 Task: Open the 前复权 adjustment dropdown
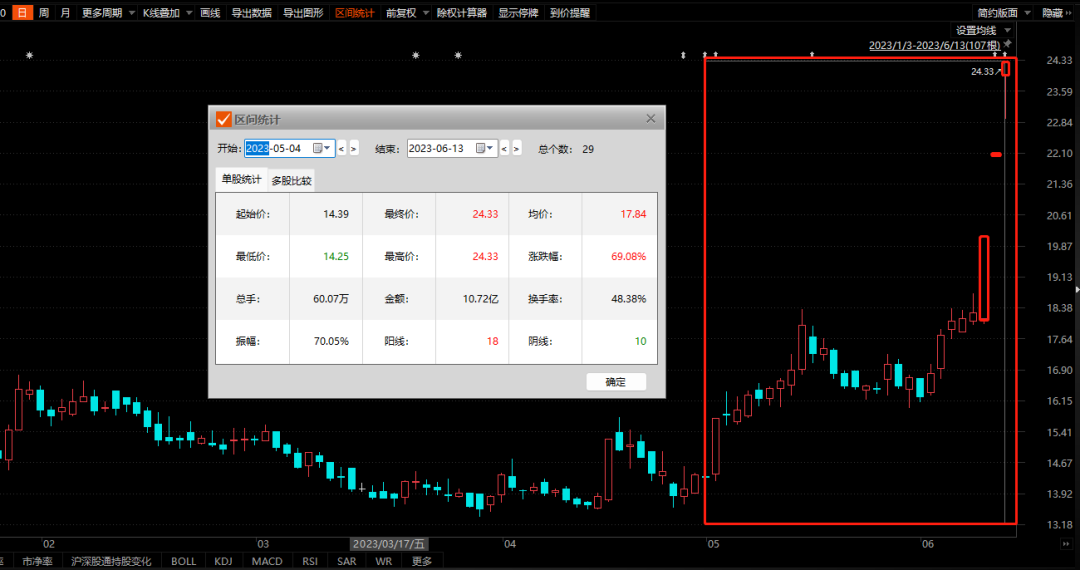pyautogui.click(x=406, y=12)
